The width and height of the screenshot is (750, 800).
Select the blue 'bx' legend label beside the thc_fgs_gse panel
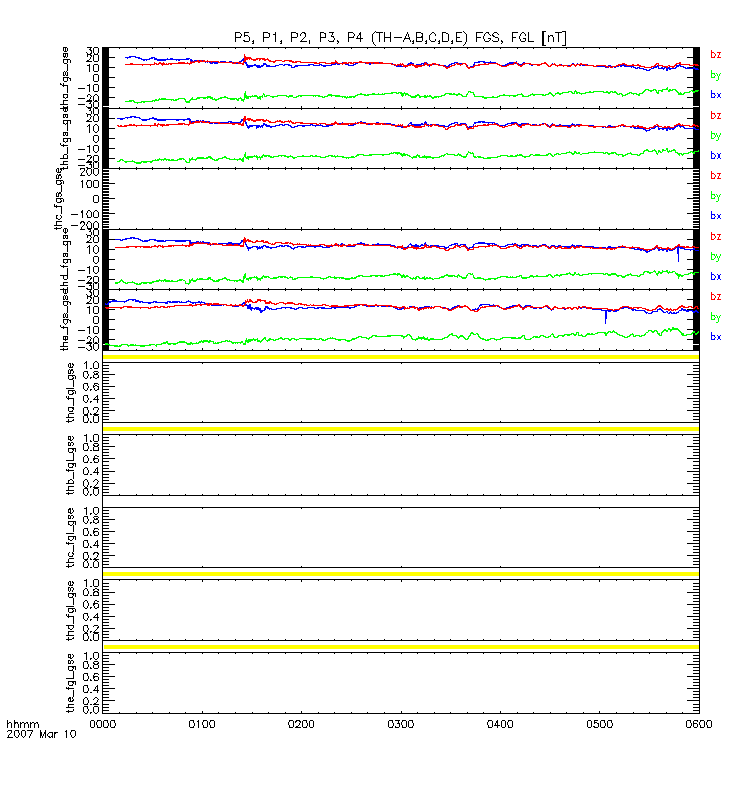click(716, 216)
